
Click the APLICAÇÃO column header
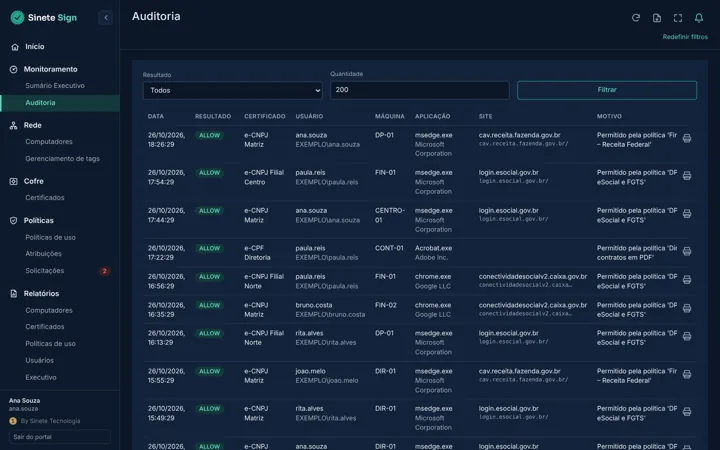pyautogui.click(x=433, y=117)
